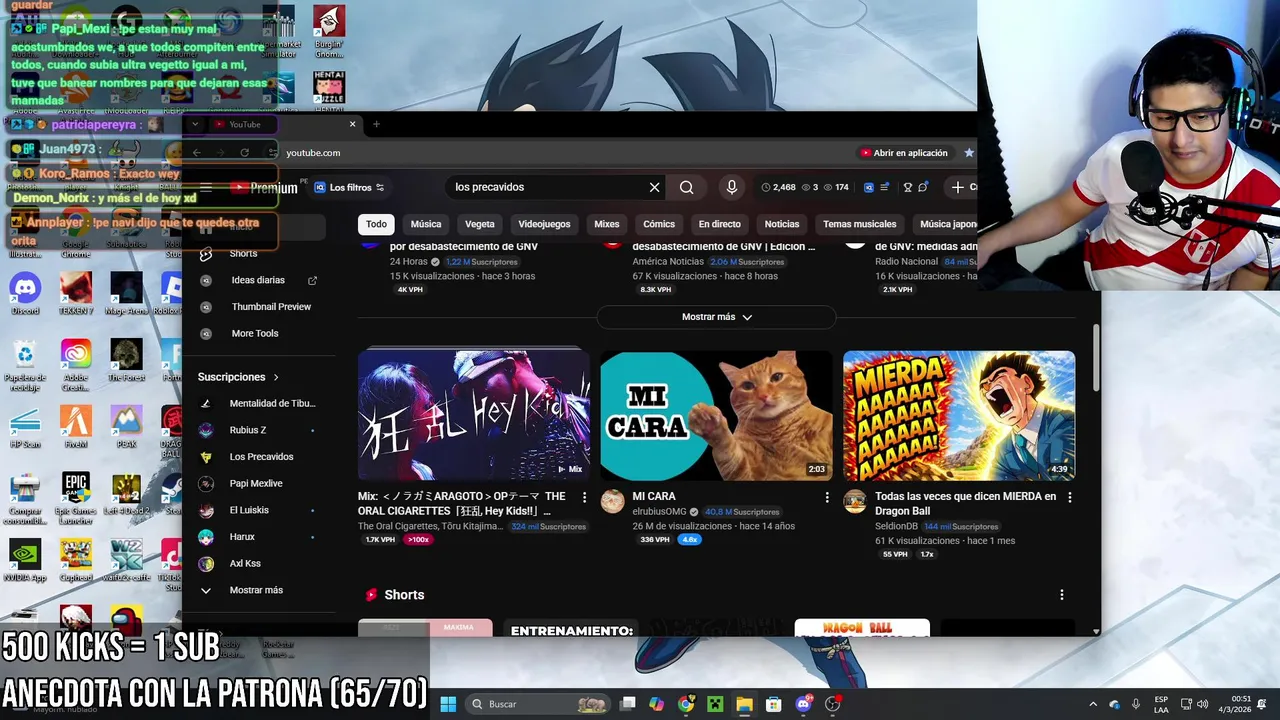Expand the 'Suscripciones' section chevron
The height and width of the screenshot is (720, 1280).
tap(276, 377)
